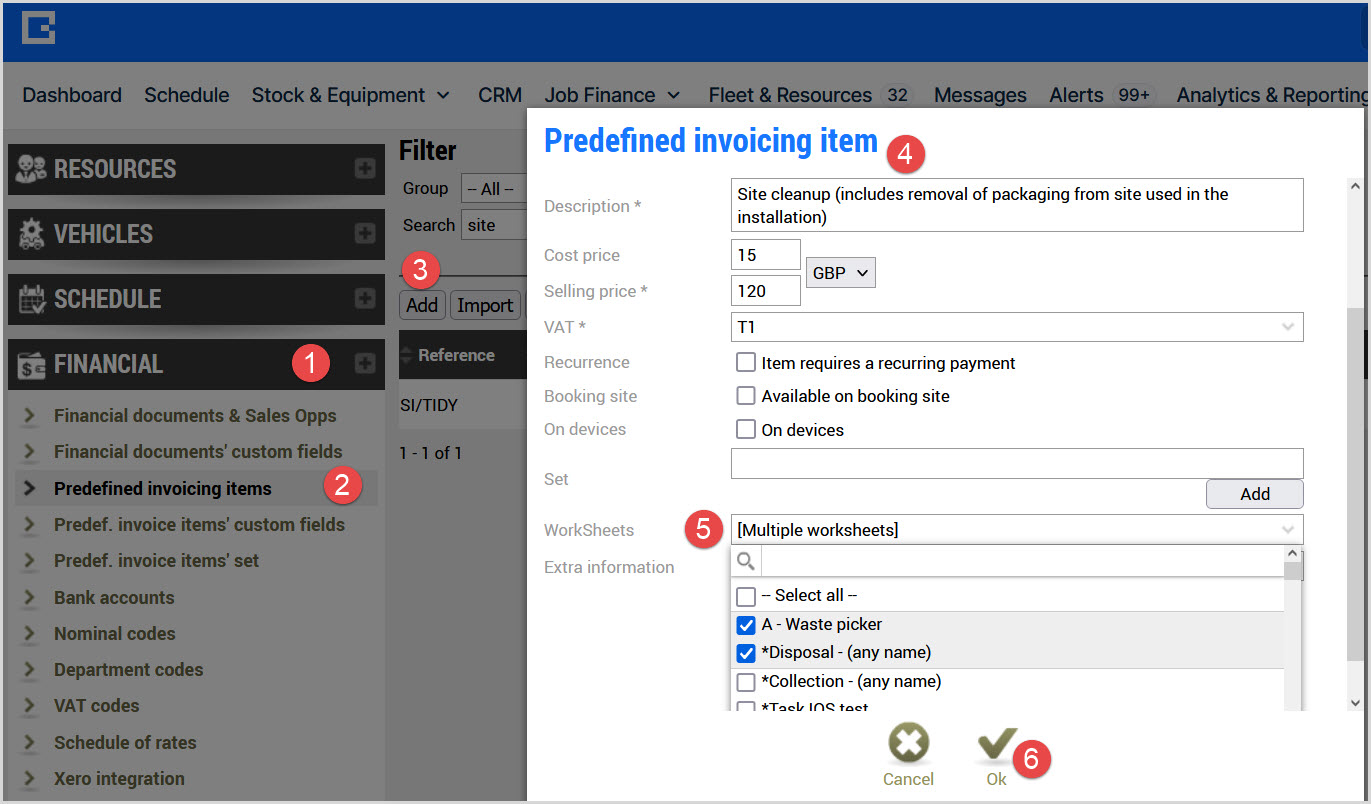1371x804 pixels.
Task: Click the Cancel cross icon
Action: 908,745
